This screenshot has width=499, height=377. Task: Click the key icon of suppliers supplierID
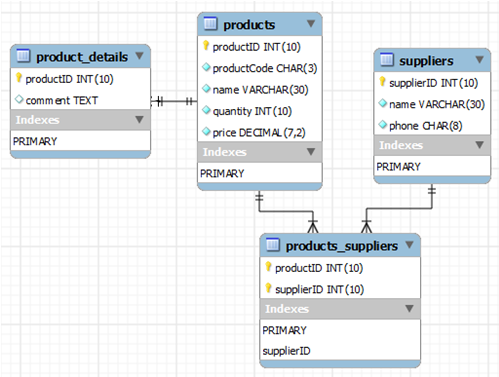tap(382, 81)
